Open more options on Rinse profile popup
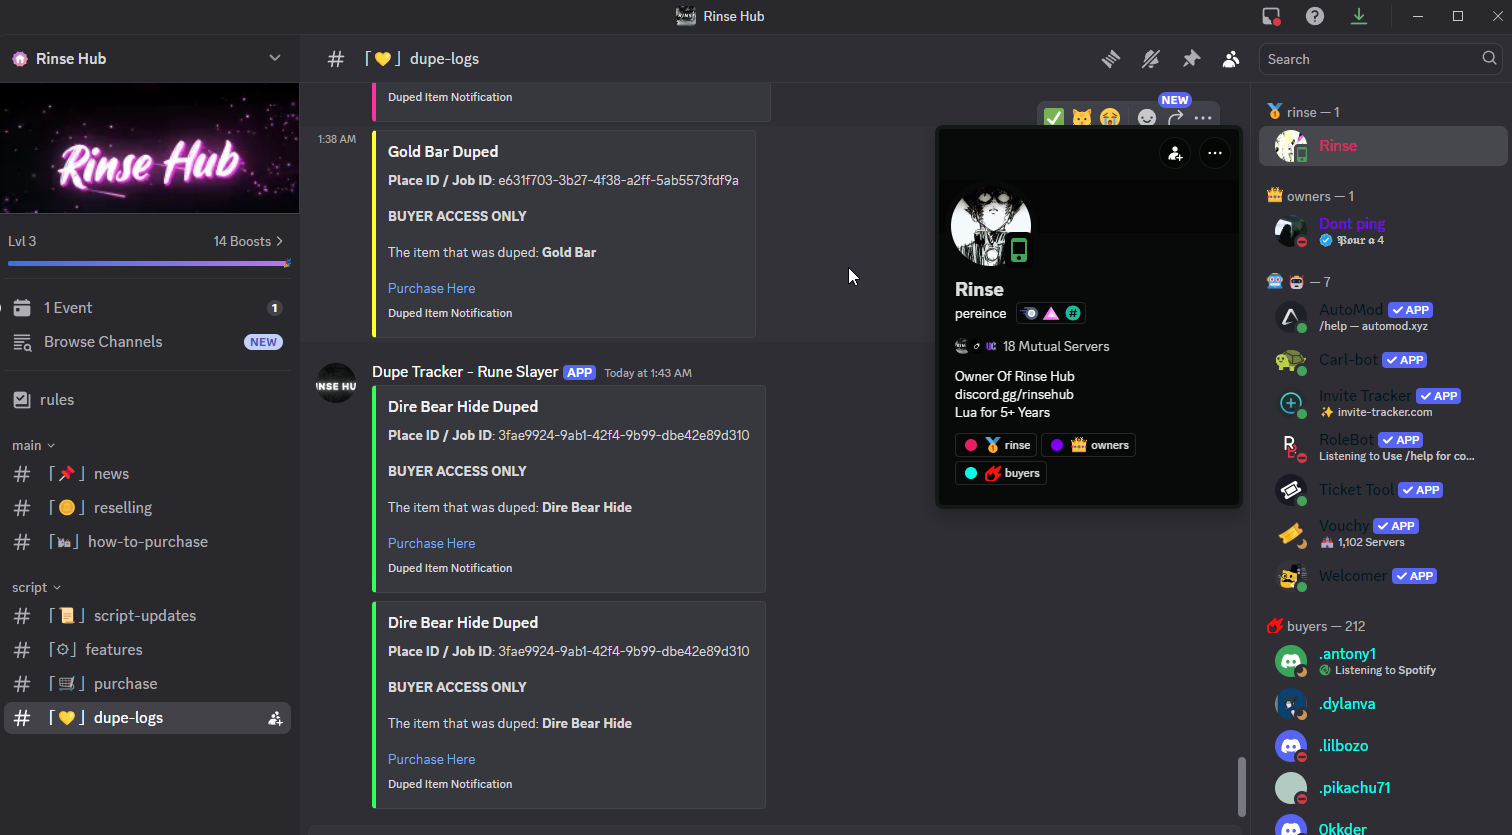The width and height of the screenshot is (1512, 835). click(x=1215, y=153)
